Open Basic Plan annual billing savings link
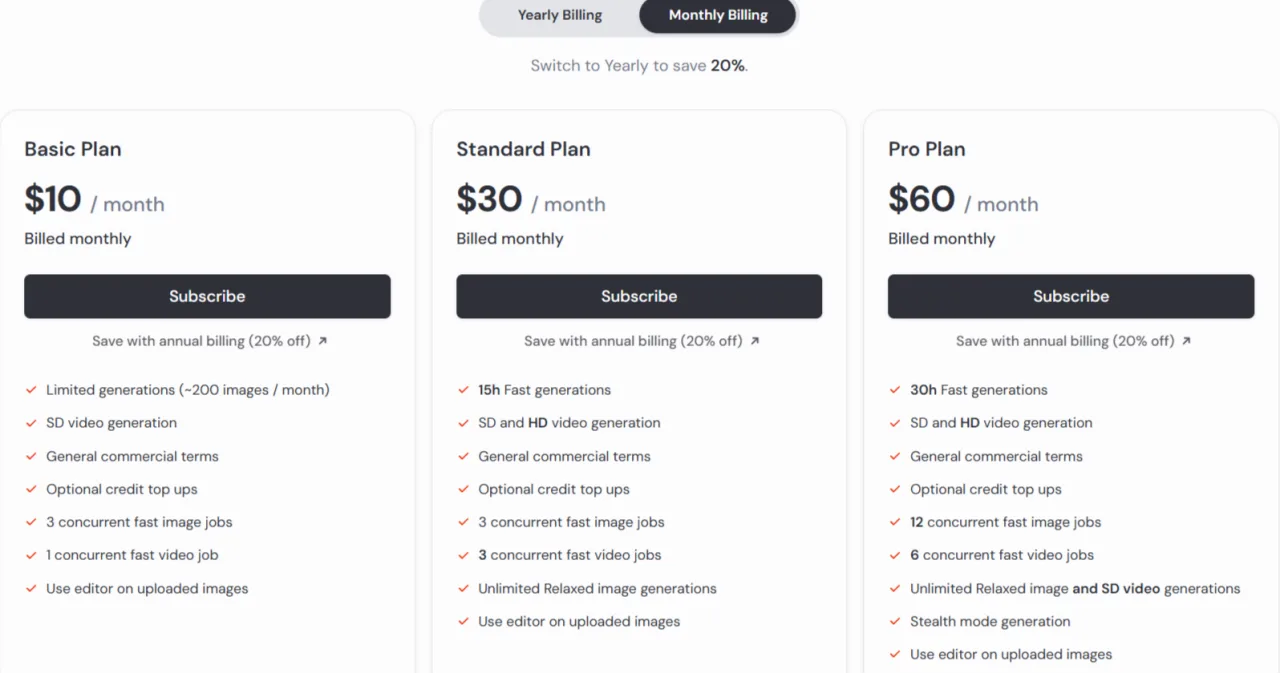The image size is (1280, 673). coord(201,341)
